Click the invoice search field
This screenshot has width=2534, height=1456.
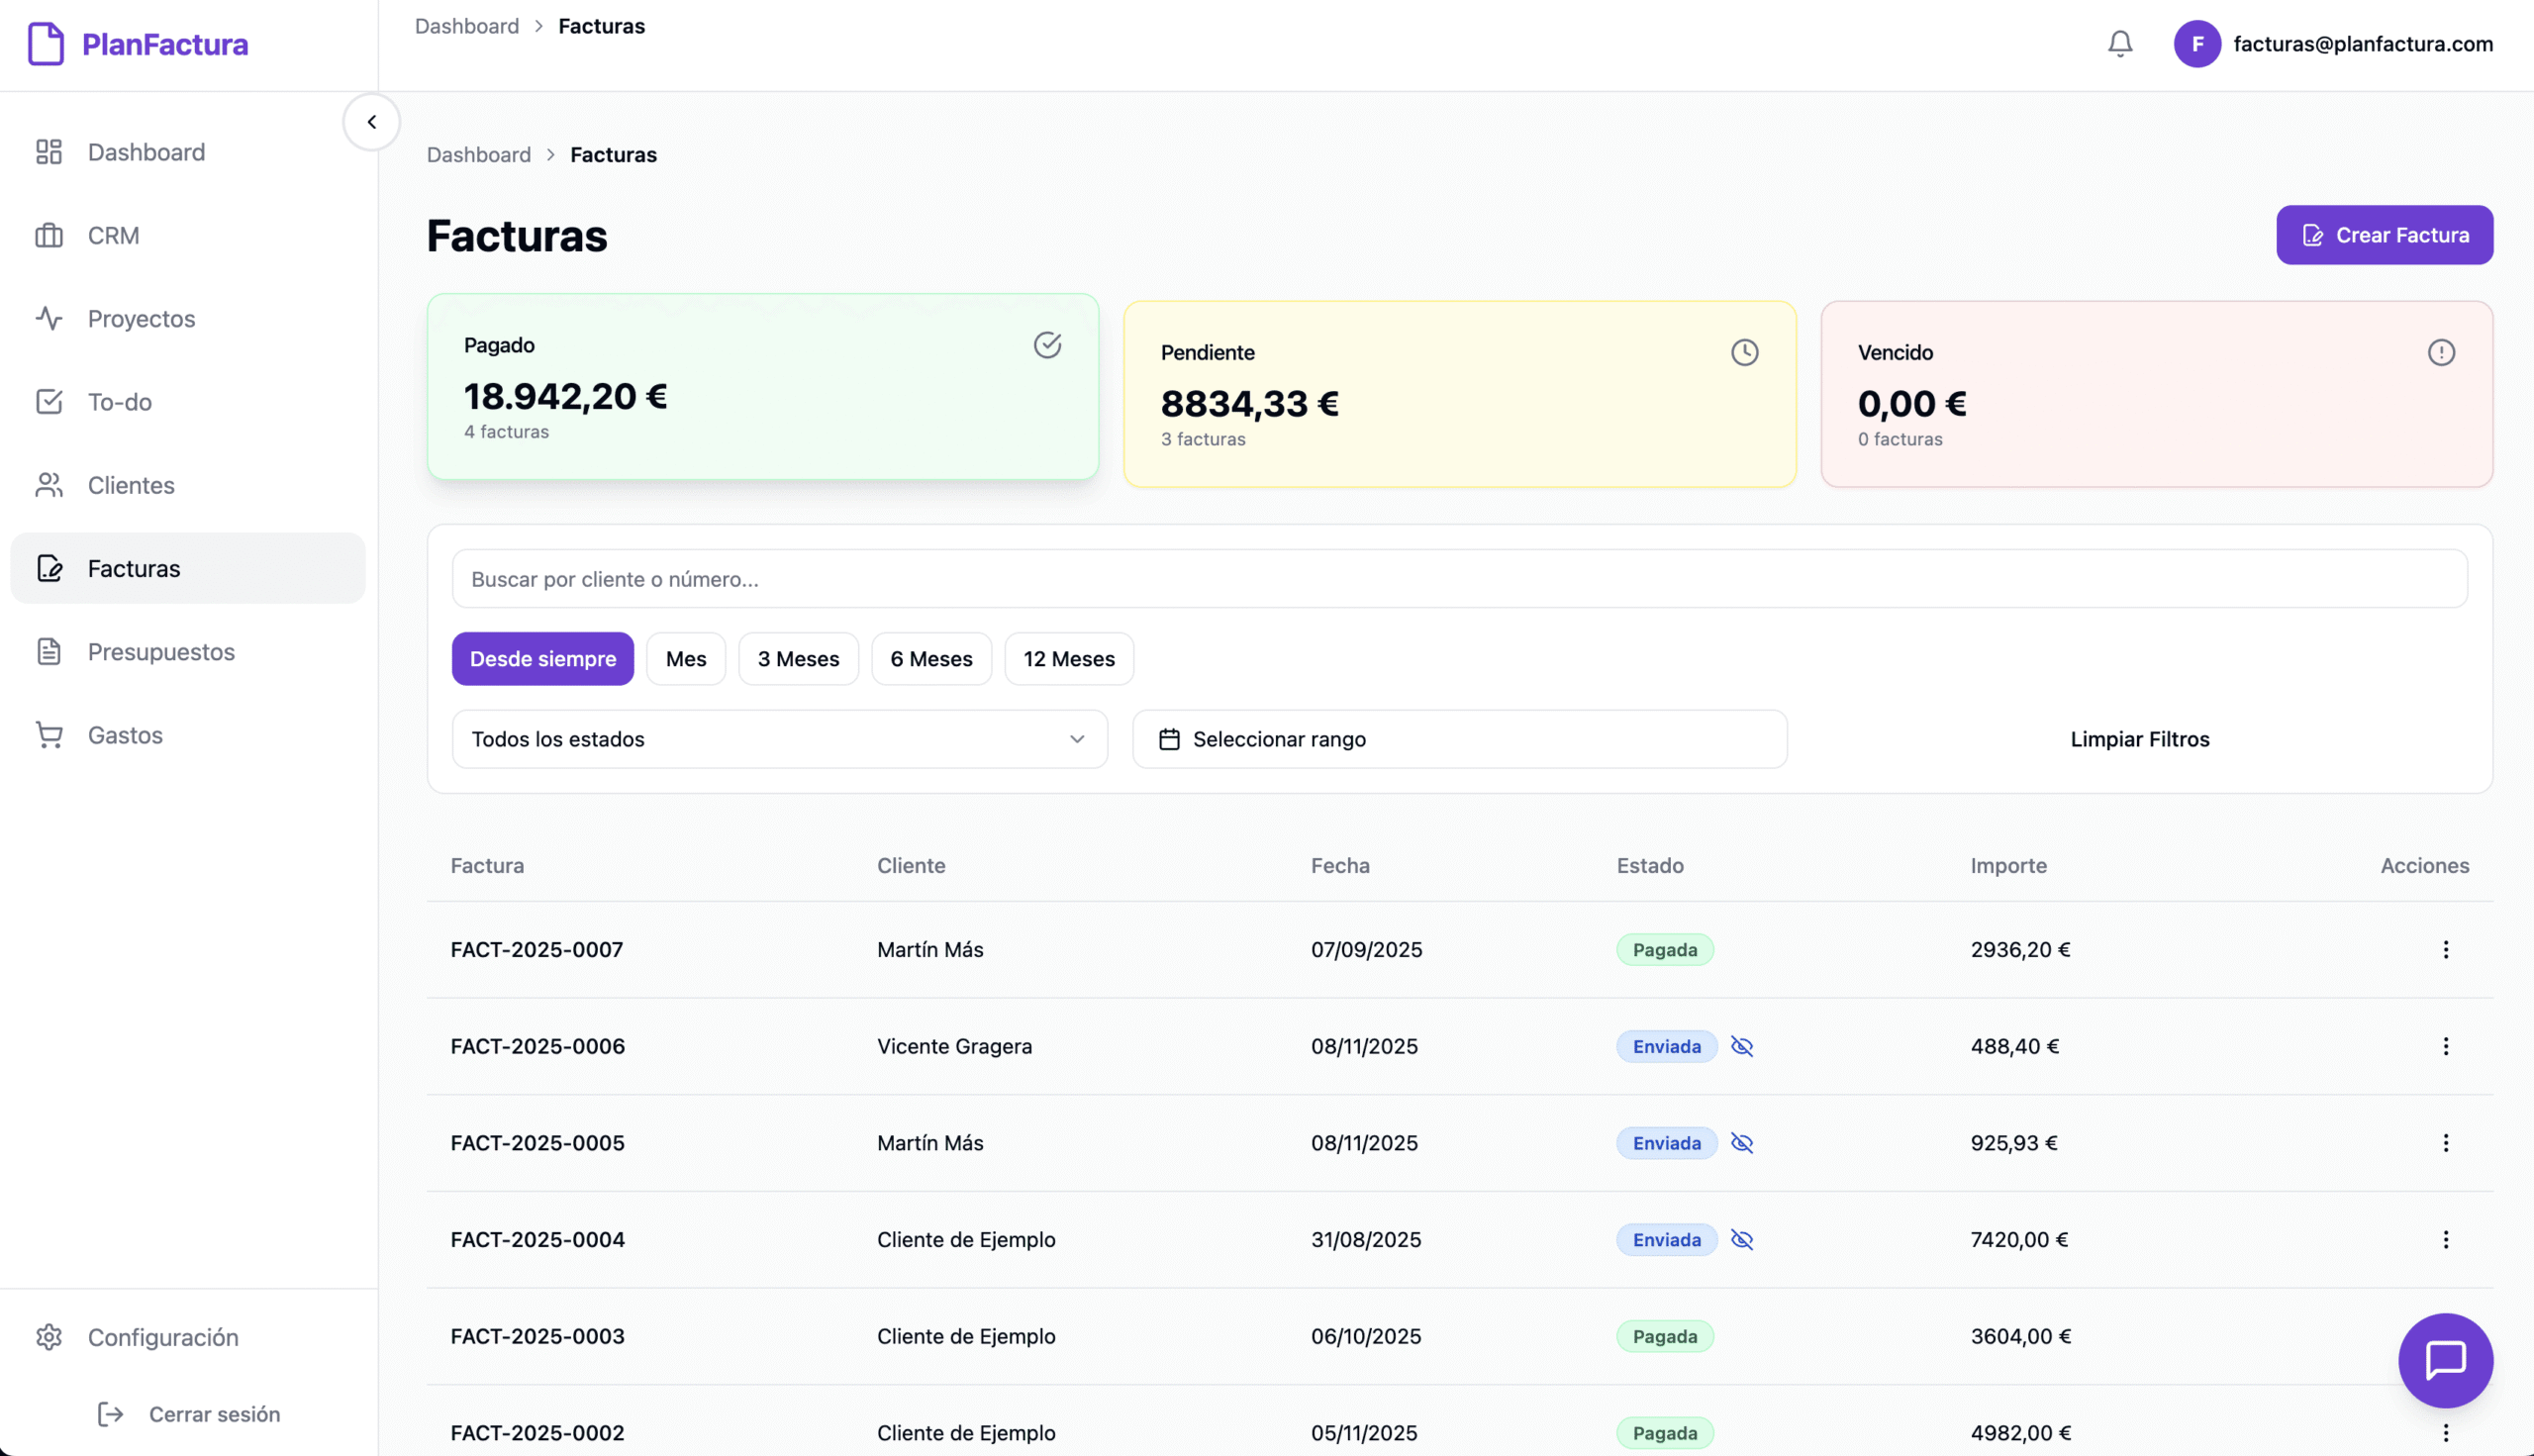coord(1459,579)
